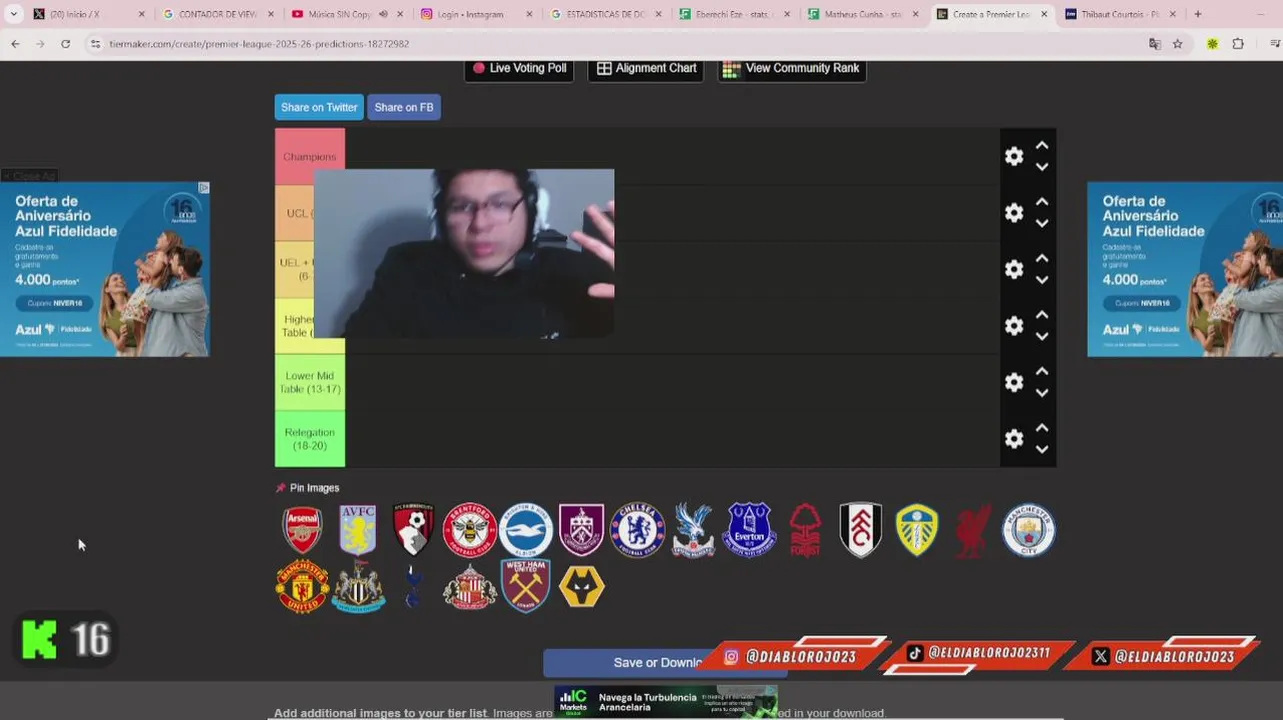Viewport: 1283px width, 720px height.
Task: Switch to the Inicio / X tab
Action: pos(88,14)
